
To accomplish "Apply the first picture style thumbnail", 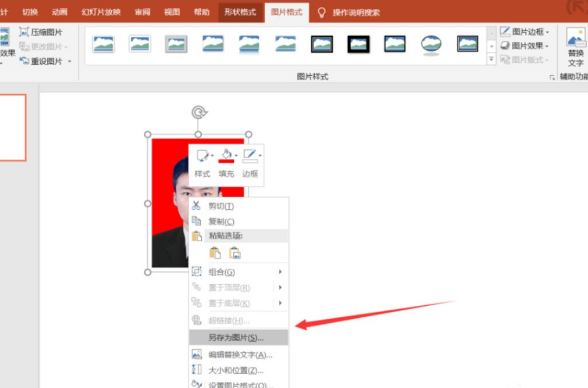I will tap(104, 44).
